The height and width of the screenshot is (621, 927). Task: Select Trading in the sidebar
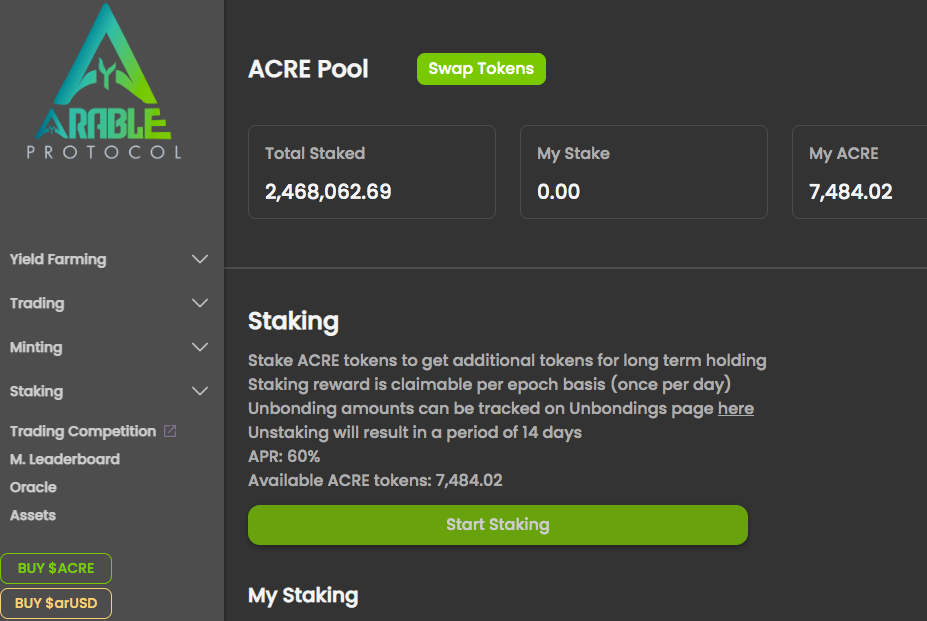pos(37,303)
